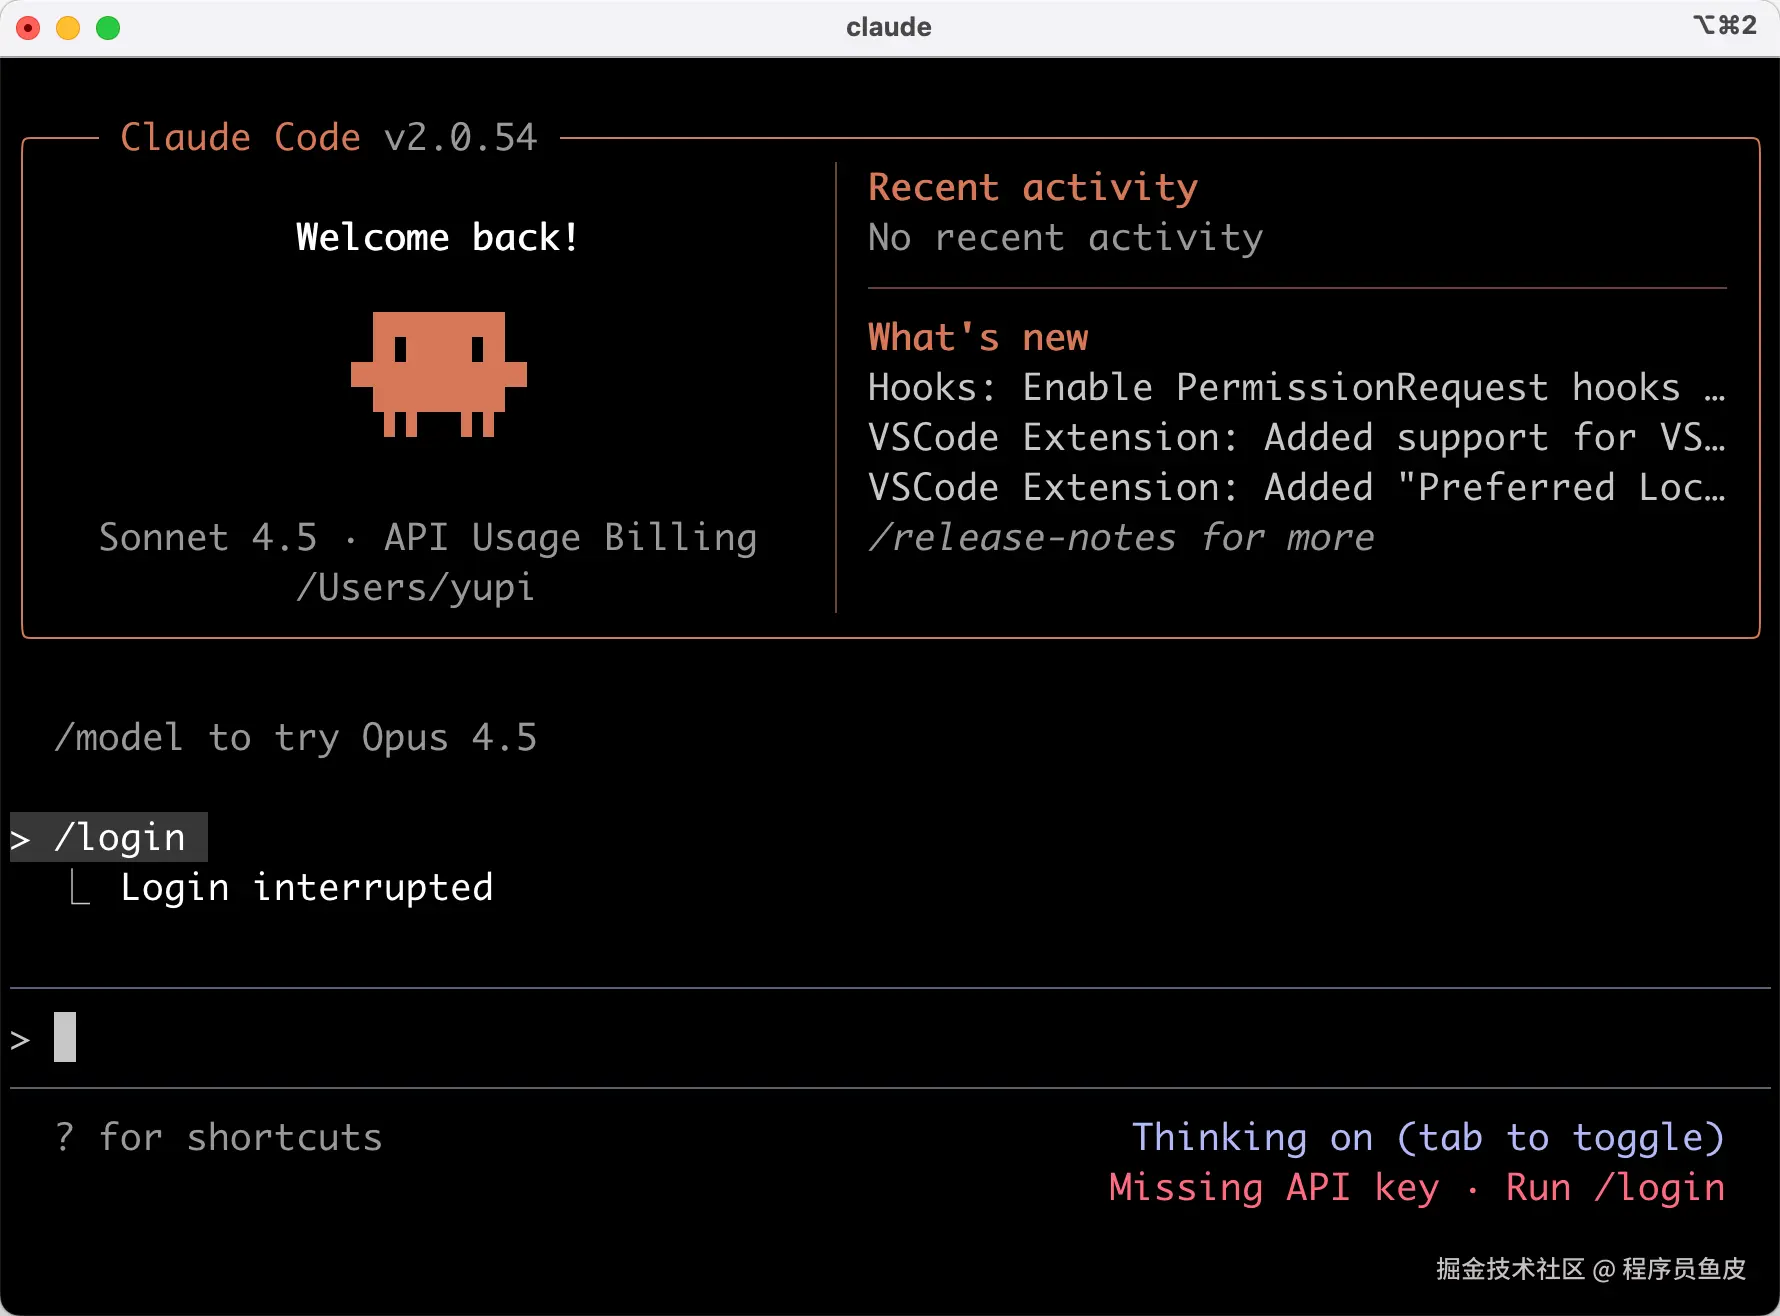Click the 'Welcome back!' heading
This screenshot has height=1316, width=1780.
point(438,238)
